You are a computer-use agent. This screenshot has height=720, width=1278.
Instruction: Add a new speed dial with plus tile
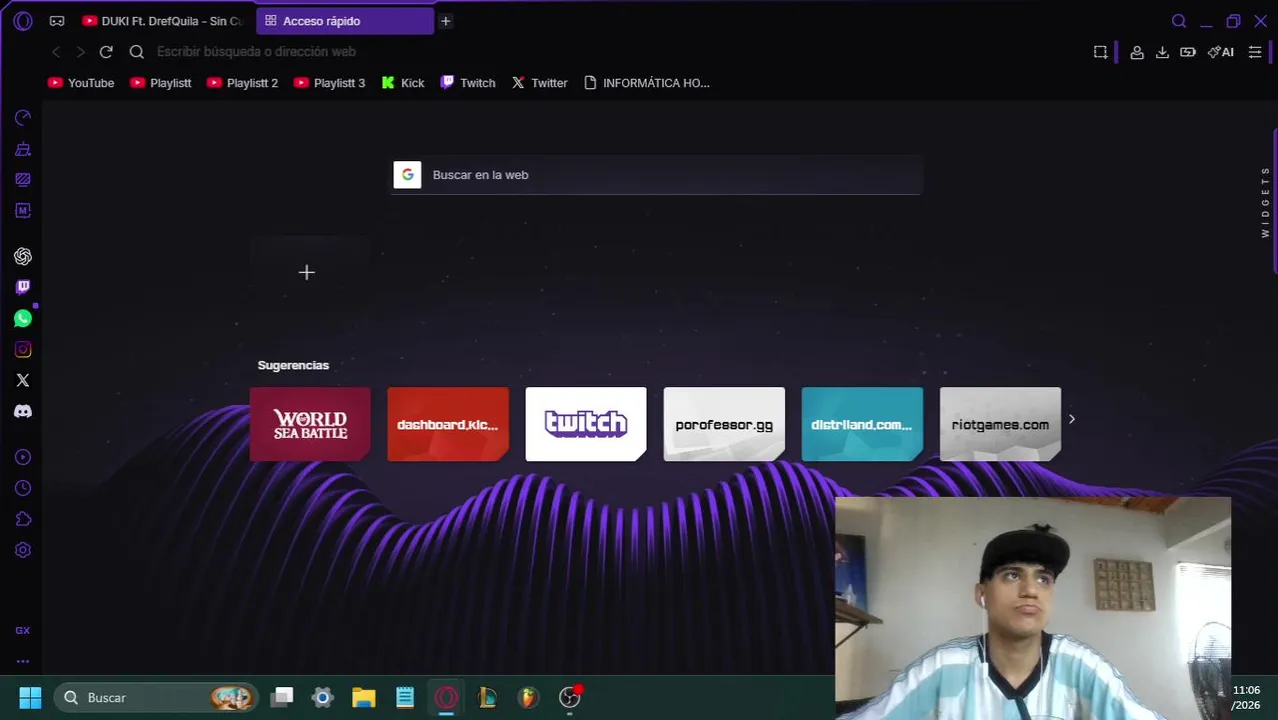pos(307,272)
